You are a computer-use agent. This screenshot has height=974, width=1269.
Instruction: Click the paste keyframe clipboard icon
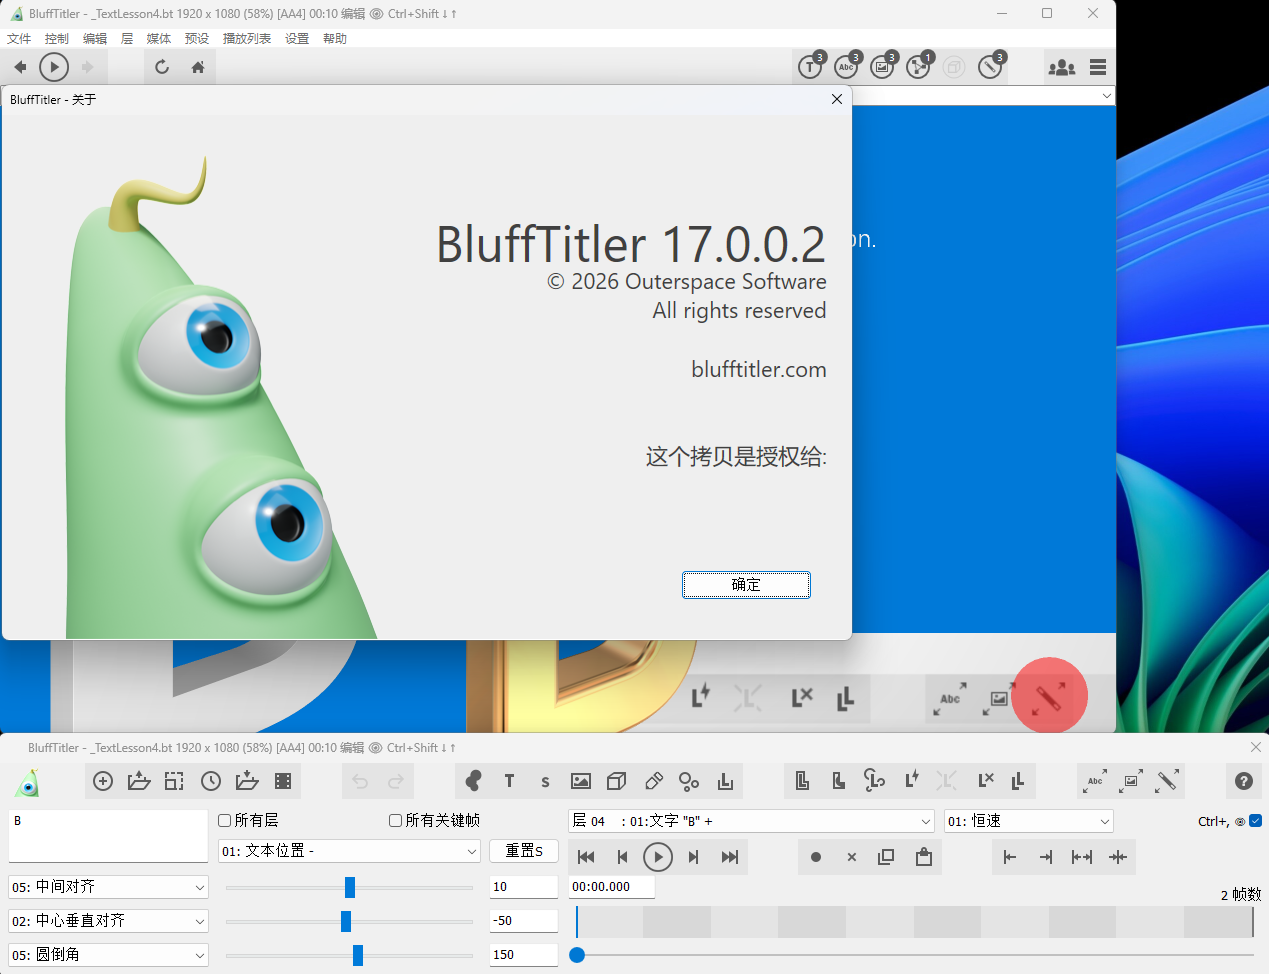pos(924,857)
